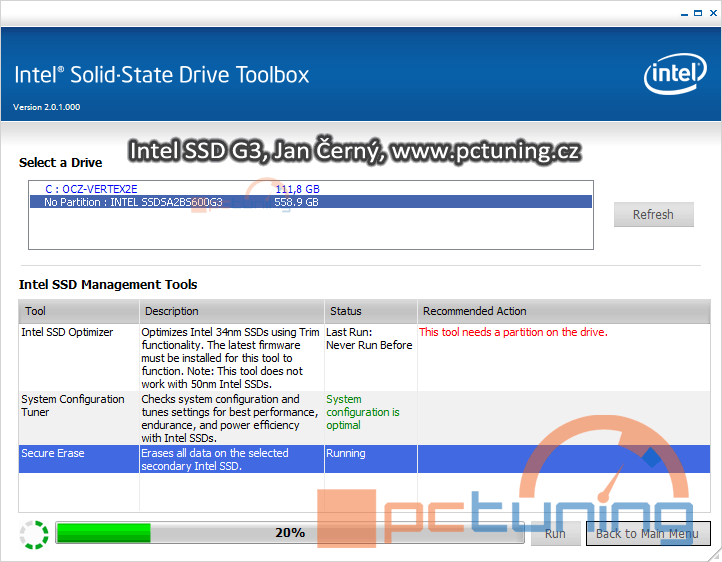722x562 pixels.
Task: Click the 'Running' status of Secure Erase
Action: pos(346,453)
